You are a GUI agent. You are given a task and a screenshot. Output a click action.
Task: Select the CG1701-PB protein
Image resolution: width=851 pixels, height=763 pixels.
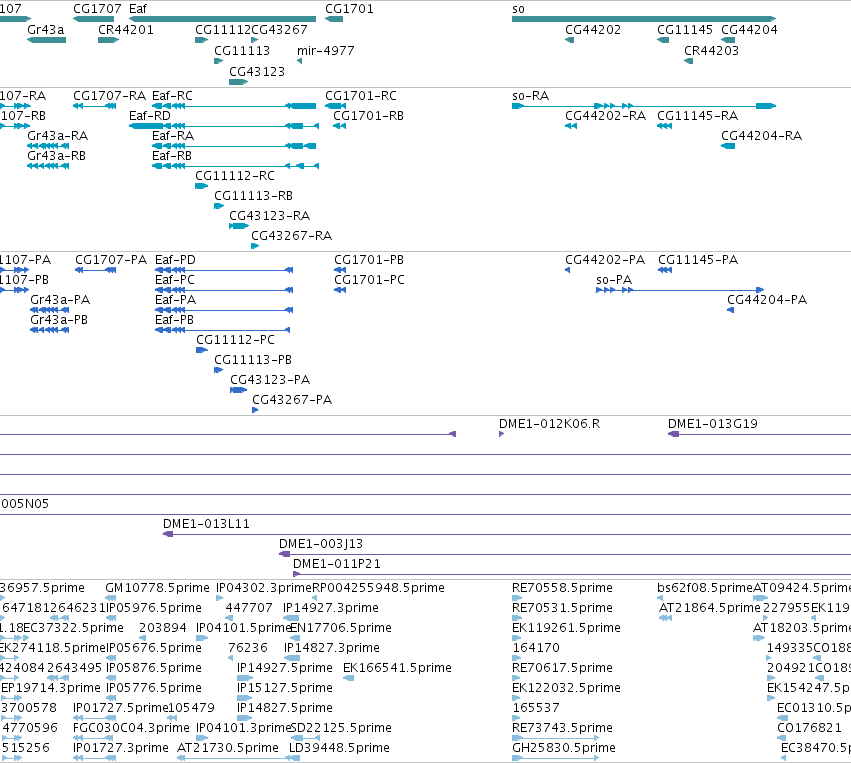click(x=340, y=270)
